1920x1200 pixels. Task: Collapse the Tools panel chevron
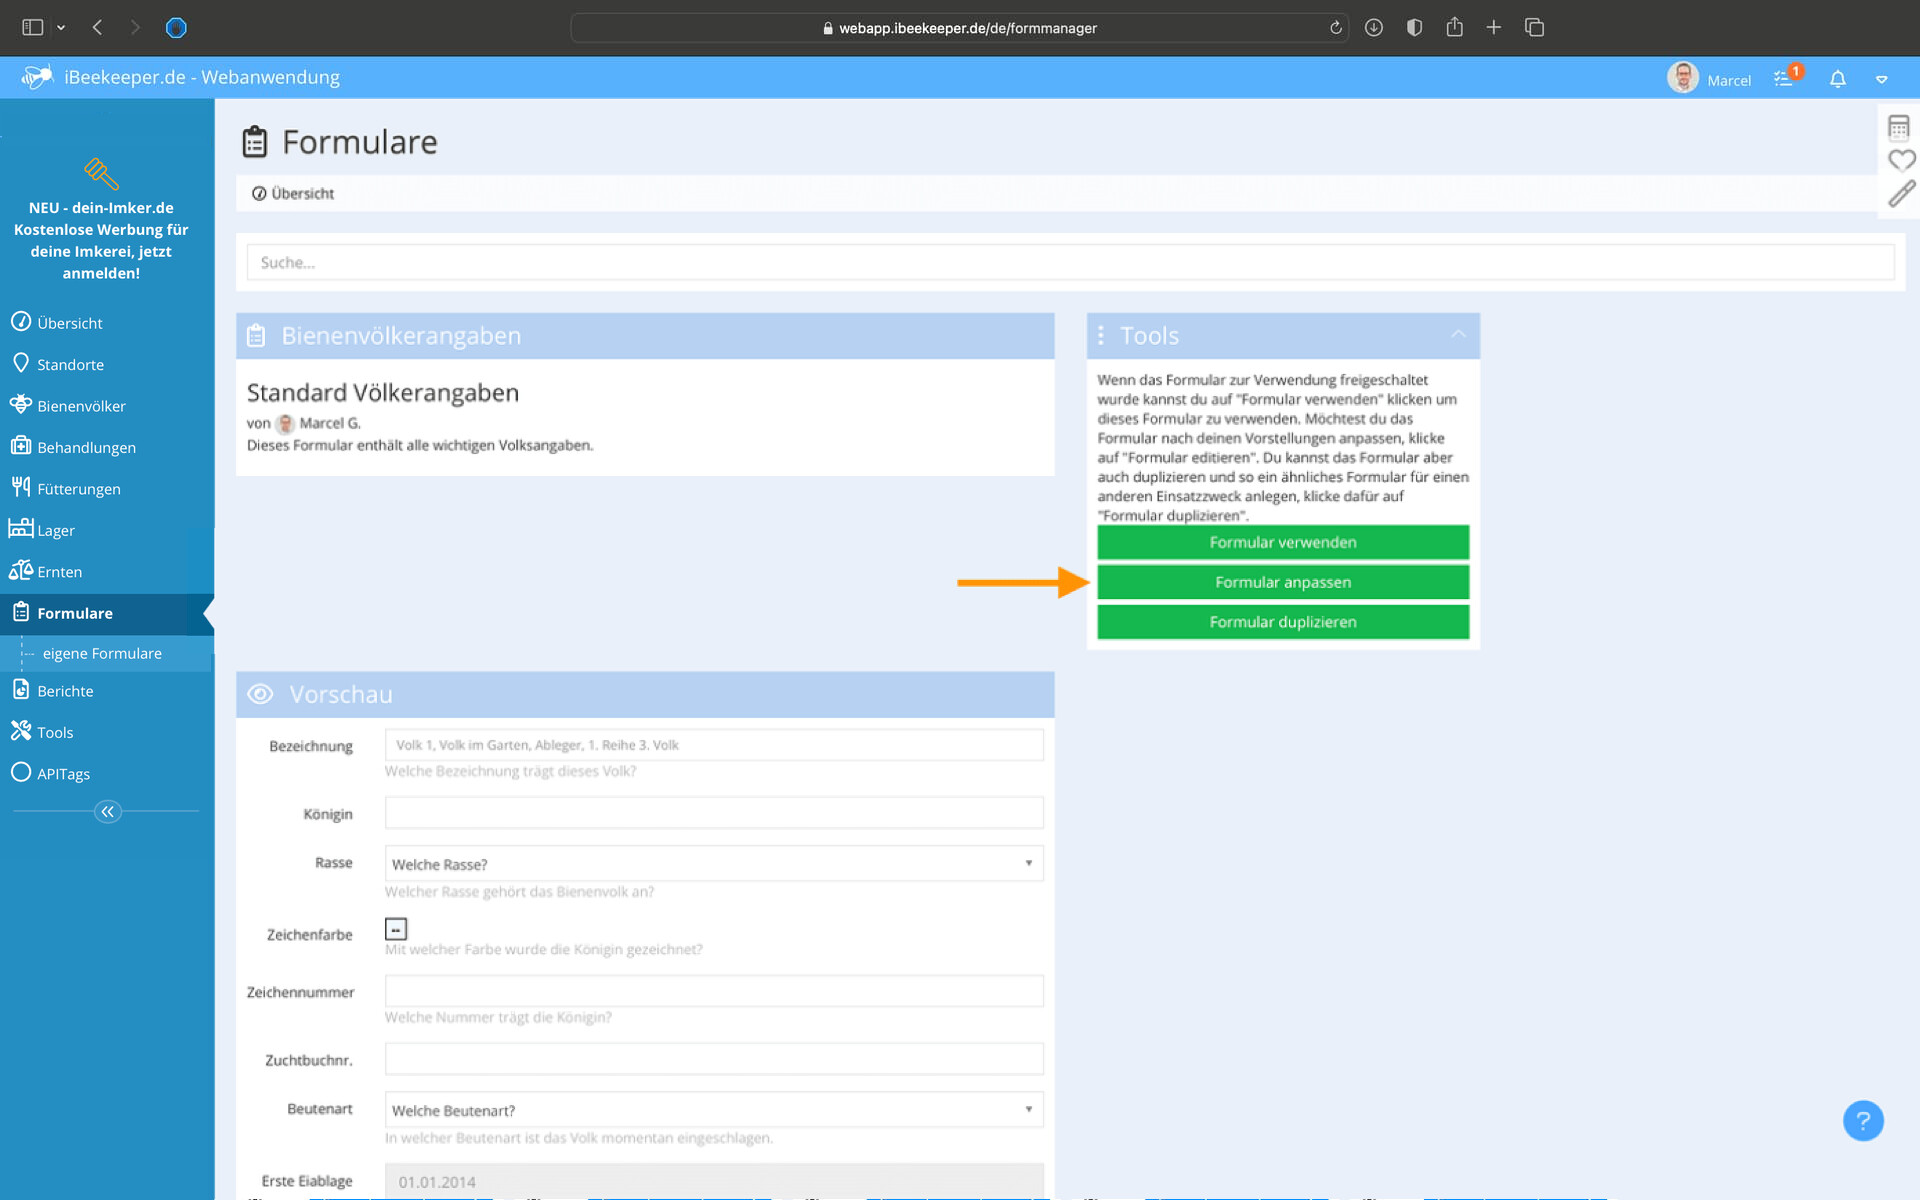click(1458, 335)
